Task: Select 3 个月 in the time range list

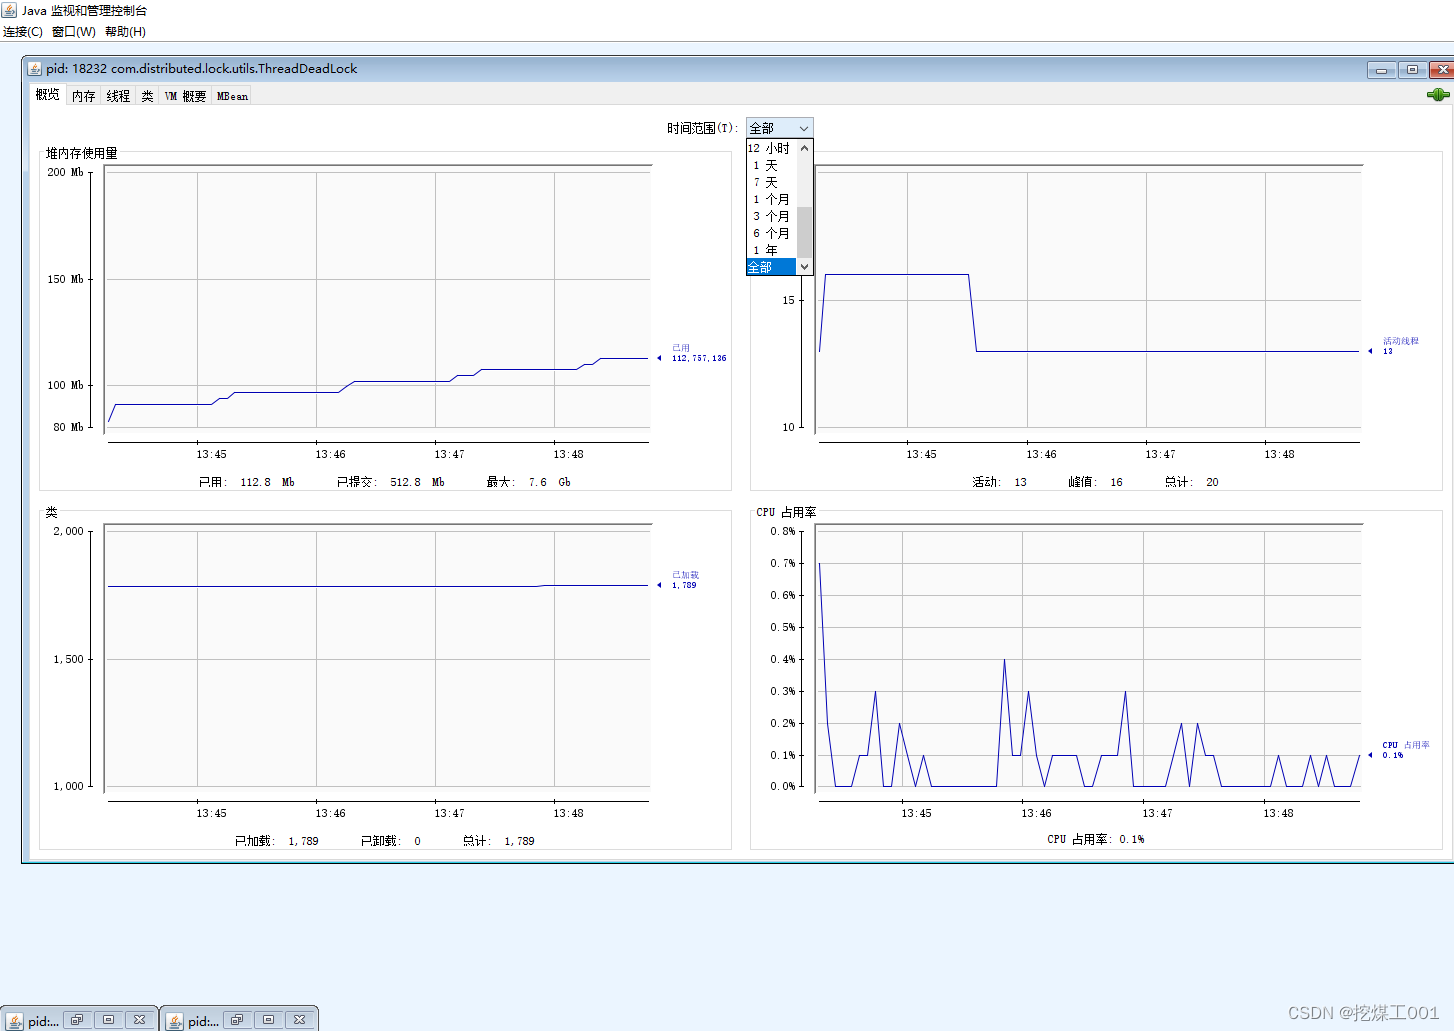Action: point(771,216)
